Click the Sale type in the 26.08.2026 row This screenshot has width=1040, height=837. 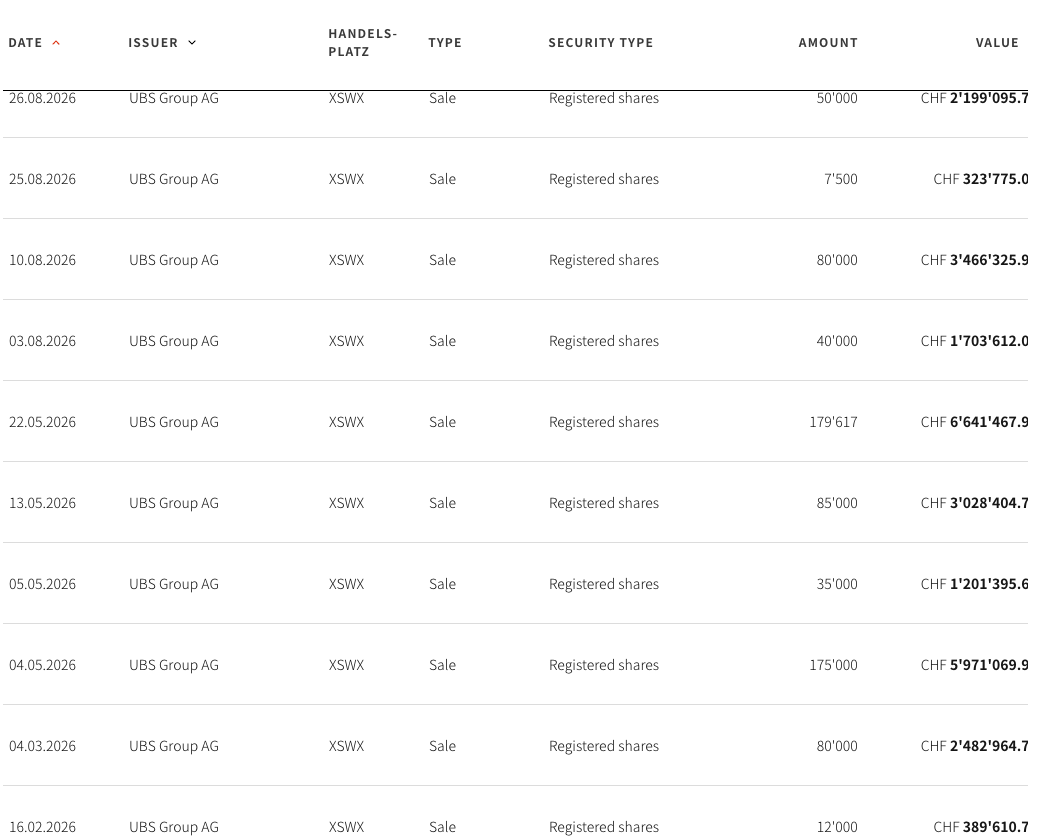[x=442, y=98]
